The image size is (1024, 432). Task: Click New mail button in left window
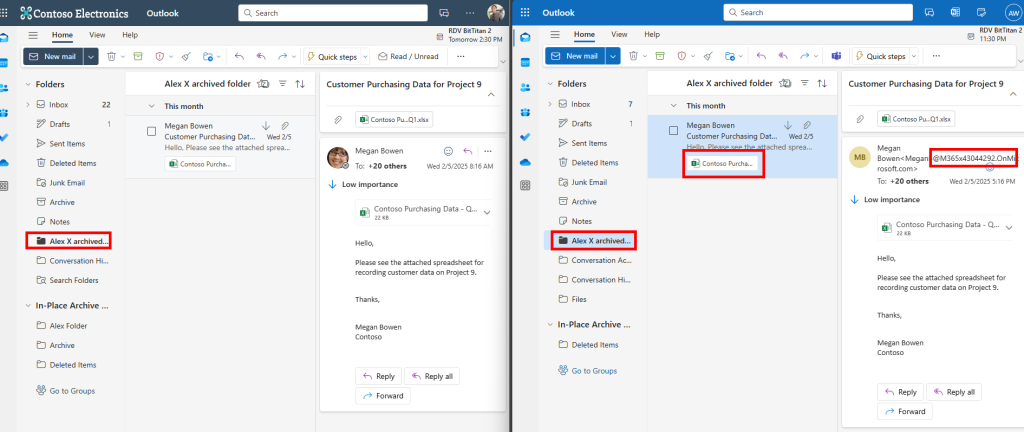click(54, 57)
